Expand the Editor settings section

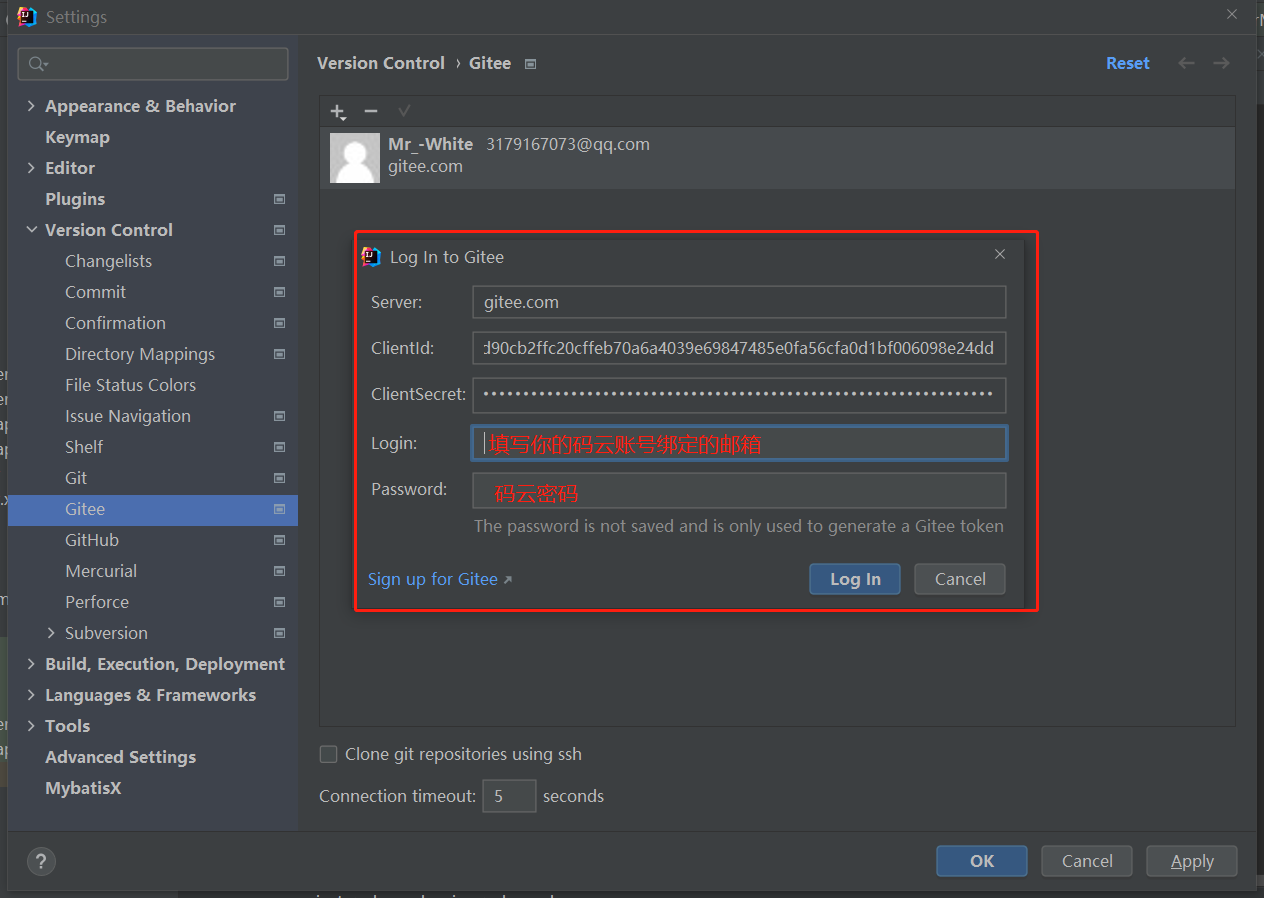coord(31,168)
